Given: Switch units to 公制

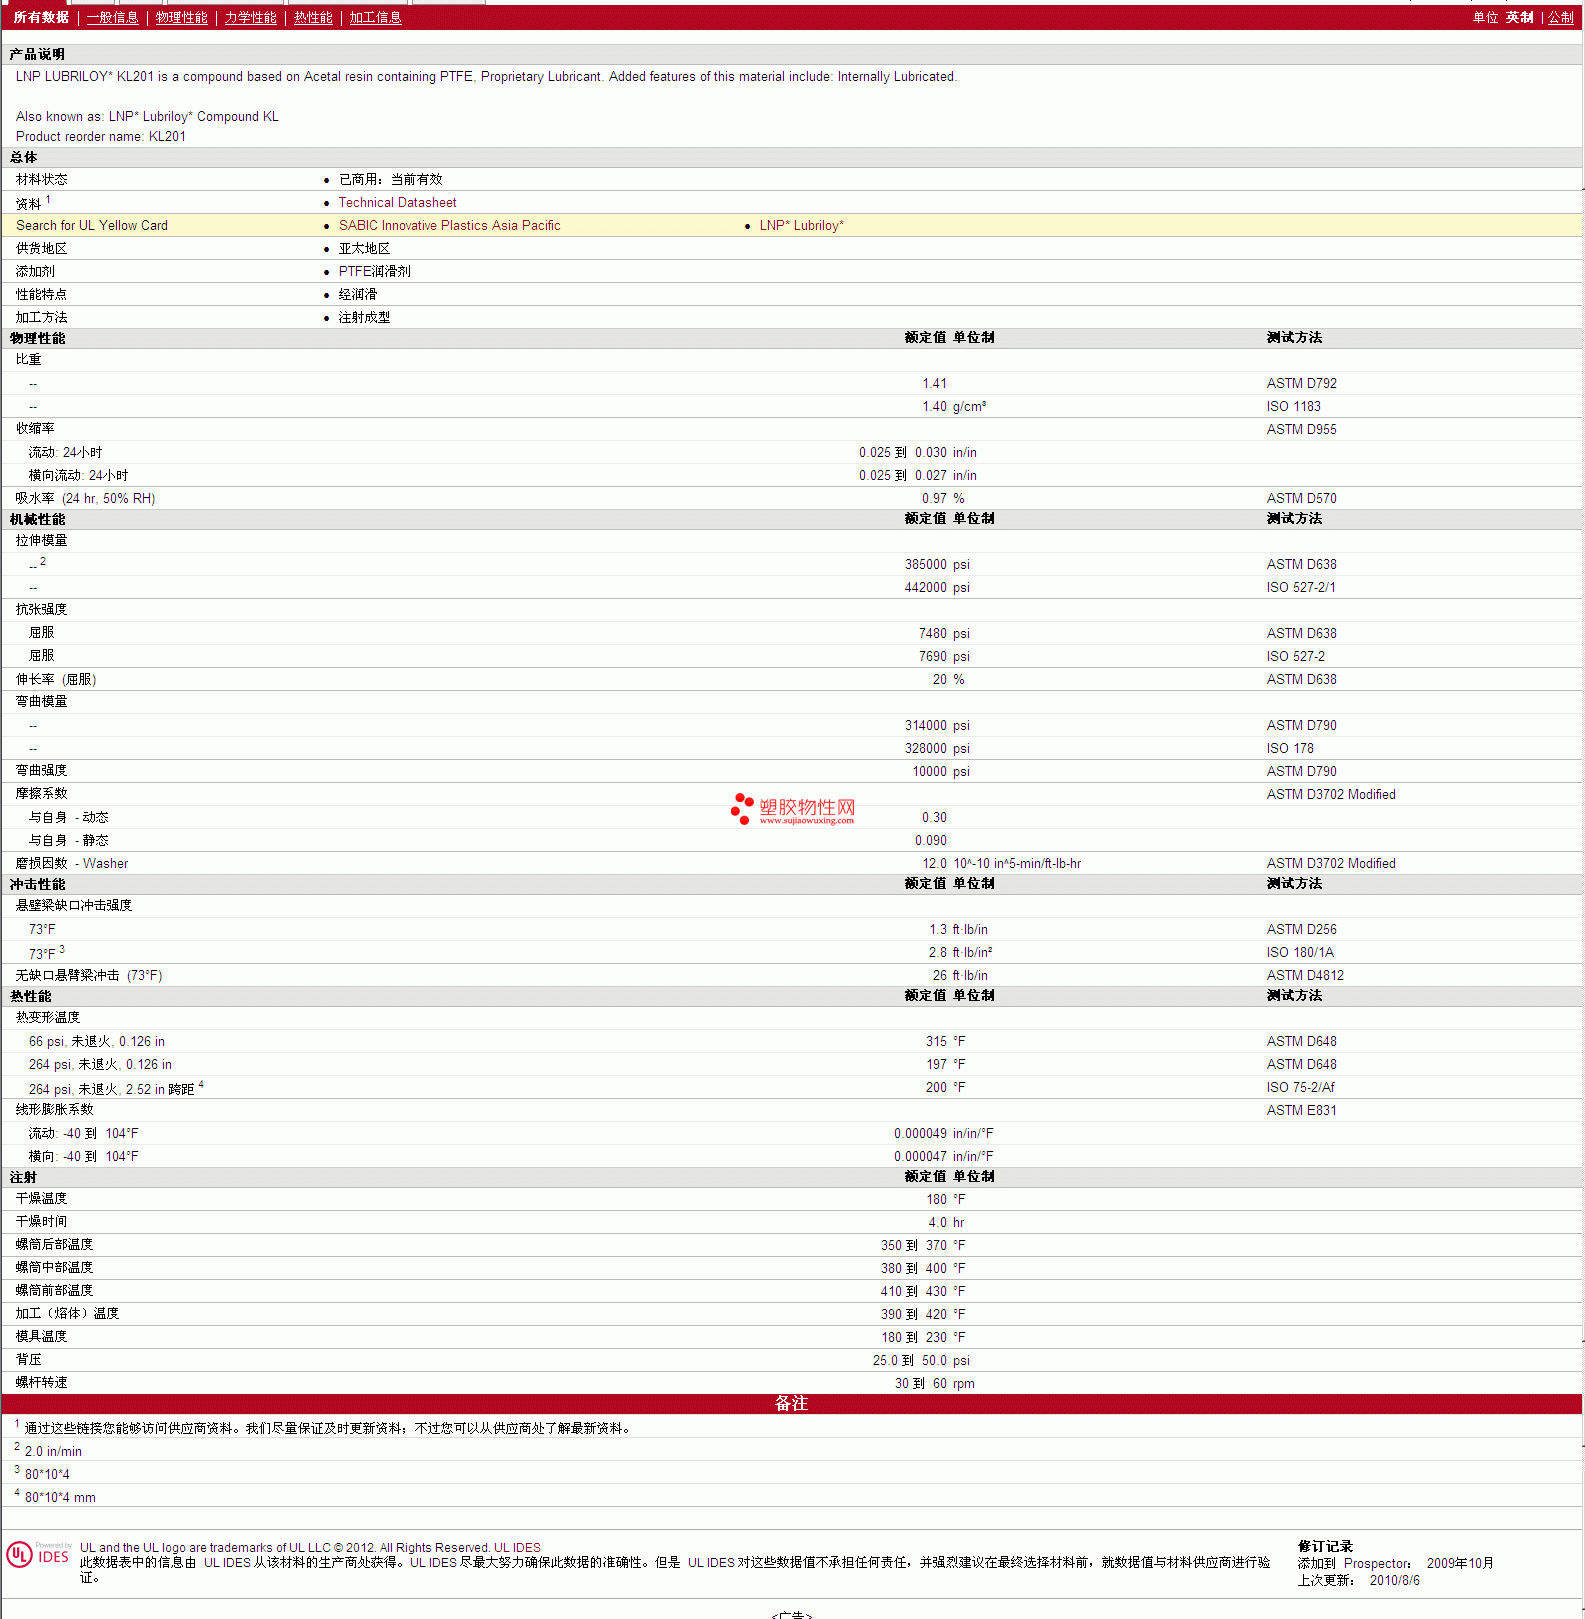Looking at the screenshot, I should pyautogui.click(x=1561, y=18).
